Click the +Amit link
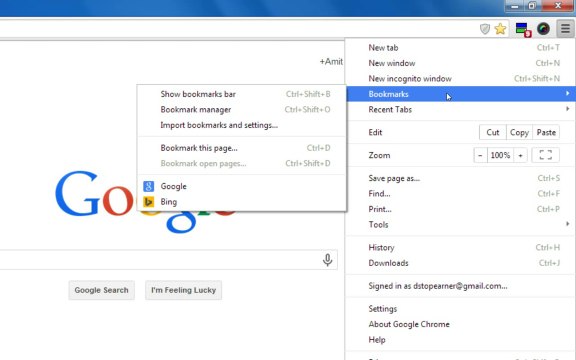Viewport: 576px width, 360px height. [x=331, y=61]
